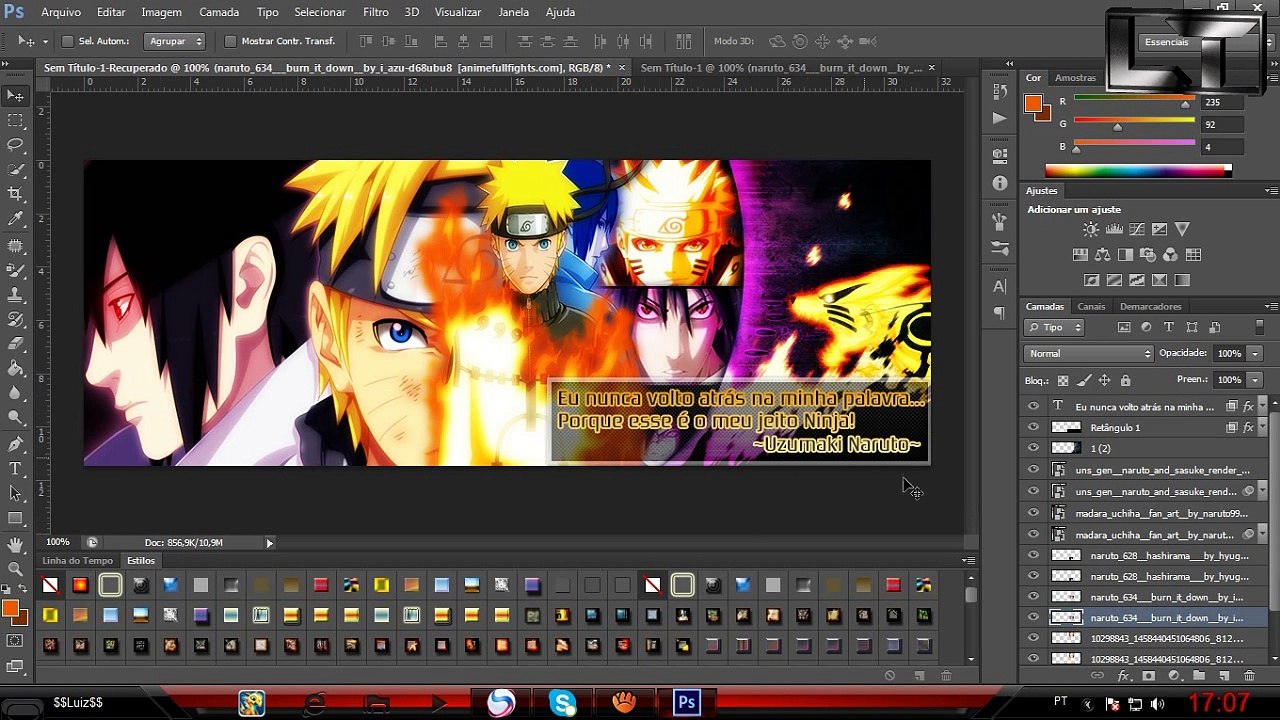Toggle visibility of first uns_gen_naruto_and_sasuke layer

tap(1034, 469)
